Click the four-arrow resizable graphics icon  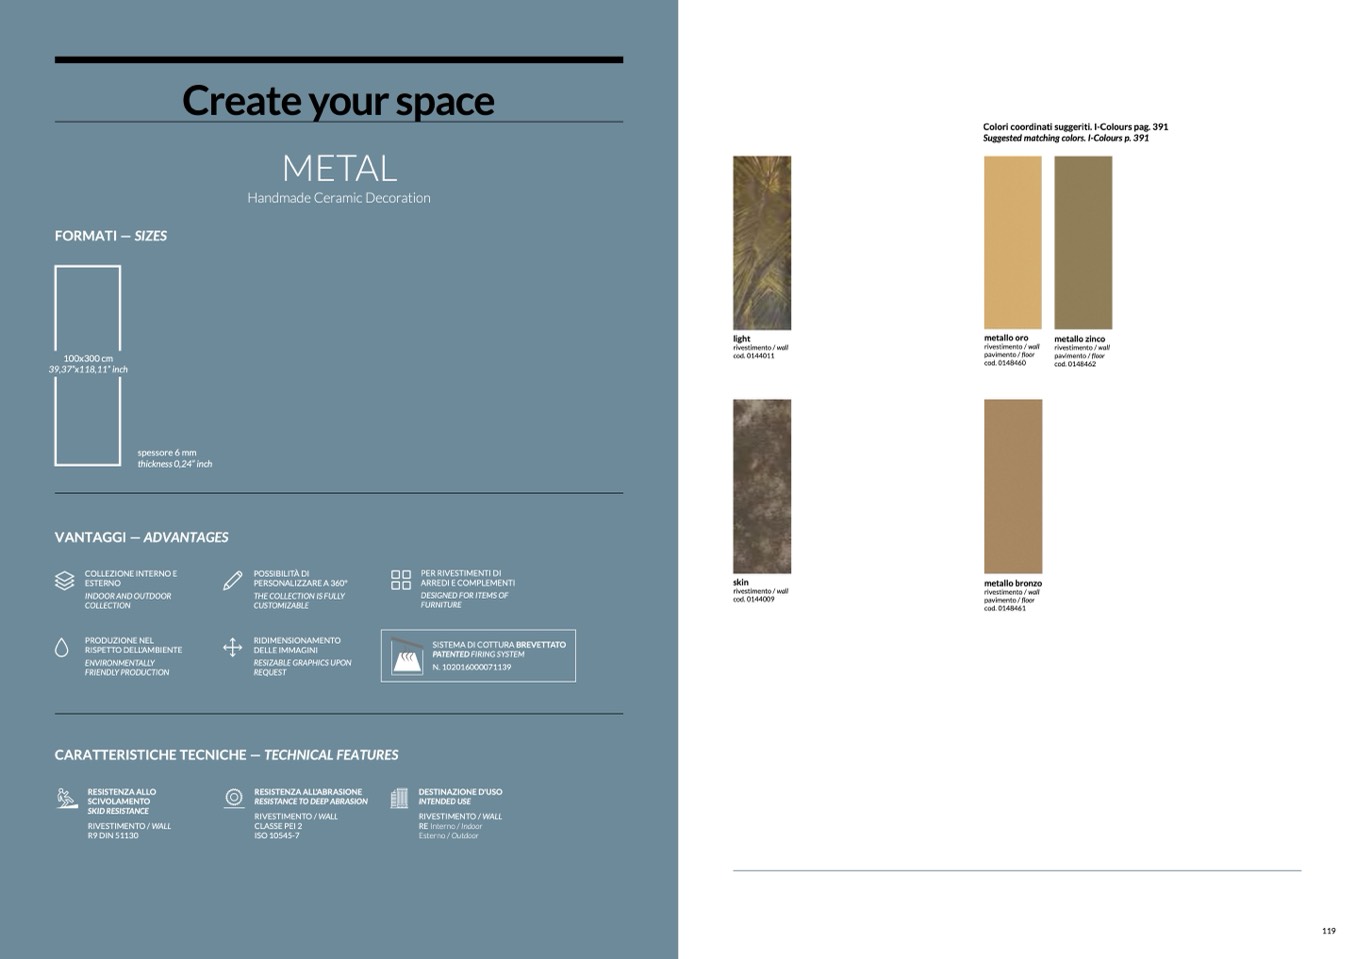tap(232, 648)
